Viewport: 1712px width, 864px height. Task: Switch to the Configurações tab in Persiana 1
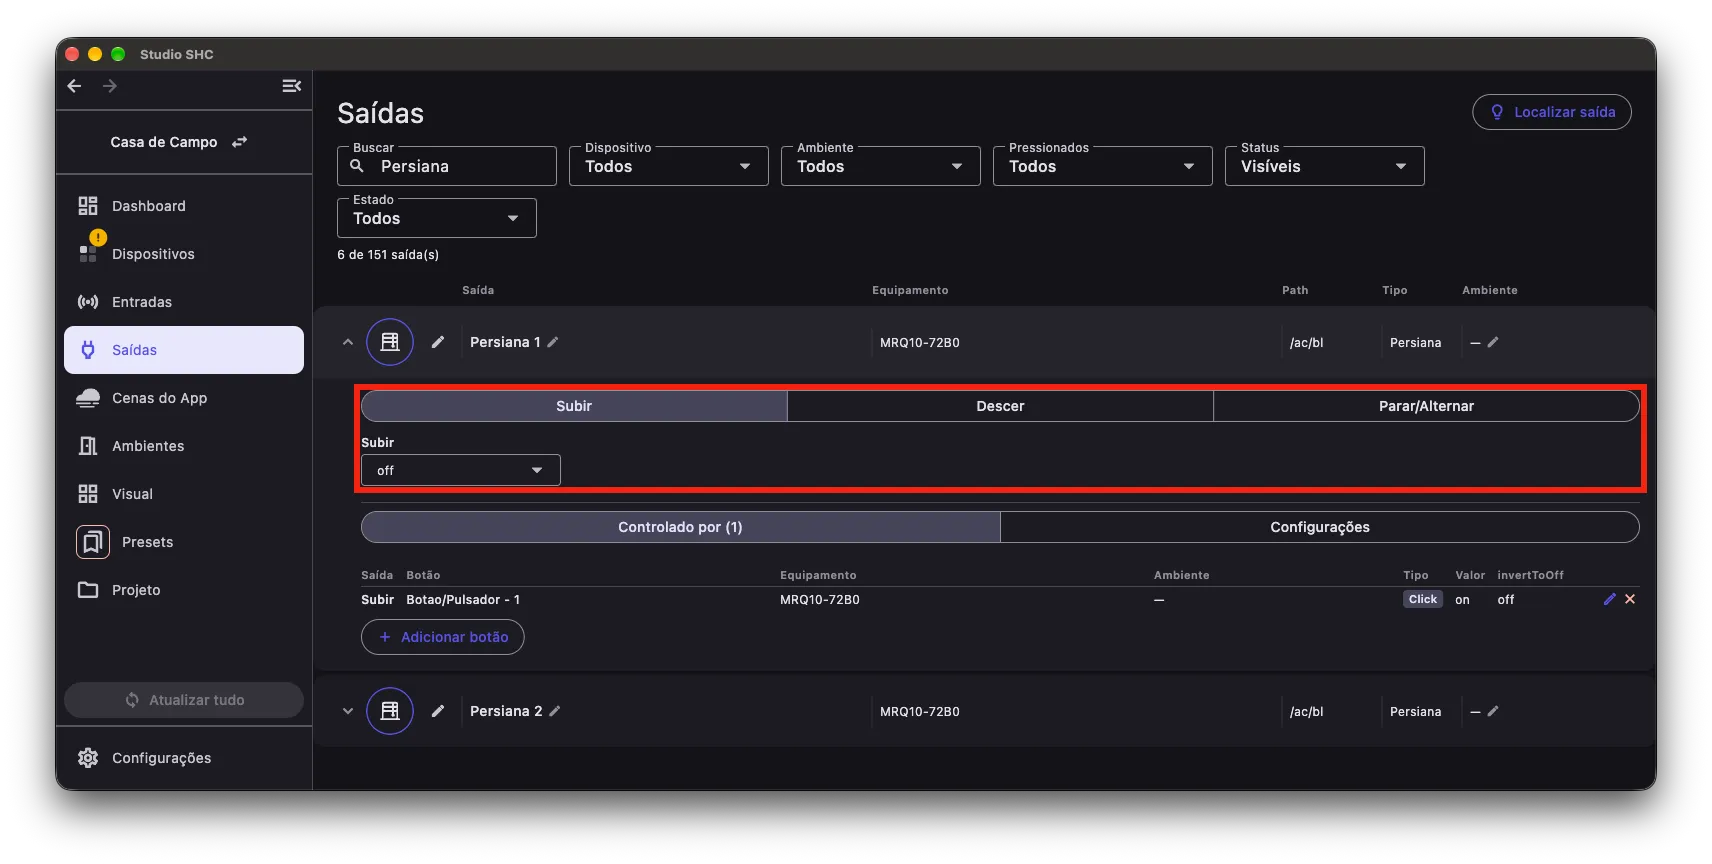[1320, 527]
